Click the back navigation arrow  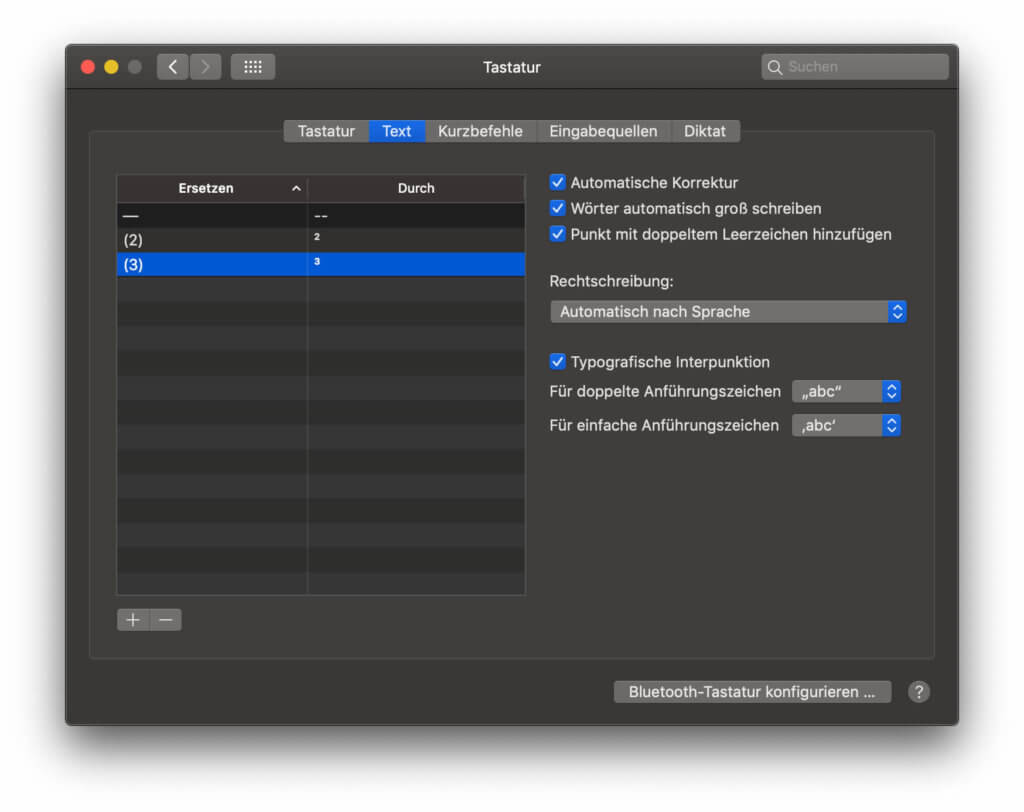tap(172, 66)
